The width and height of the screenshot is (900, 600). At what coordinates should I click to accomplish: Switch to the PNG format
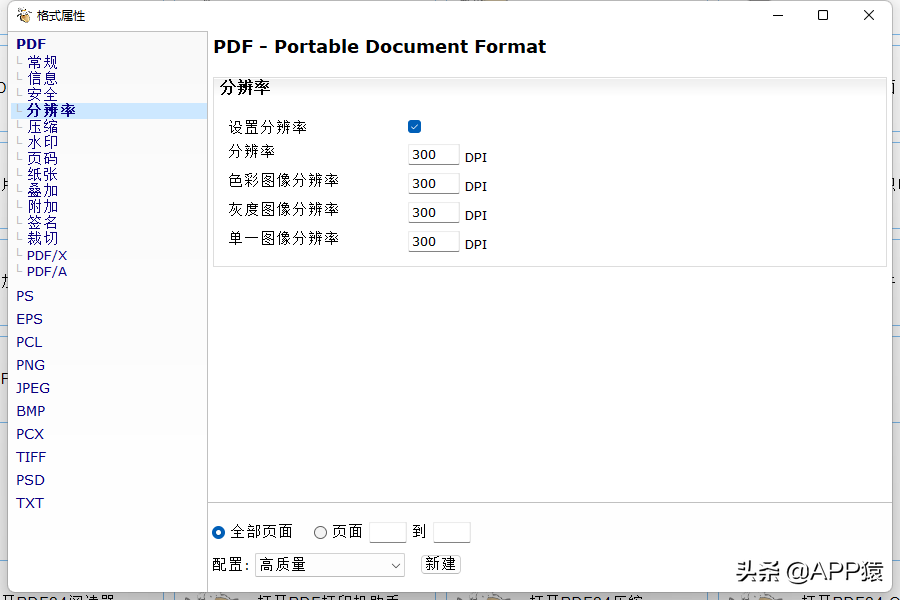(31, 366)
